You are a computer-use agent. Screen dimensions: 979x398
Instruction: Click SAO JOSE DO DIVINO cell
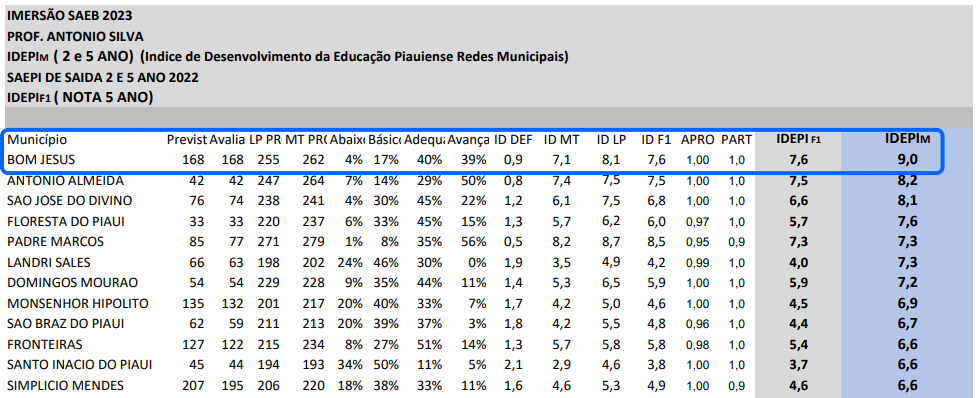[70, 201]
